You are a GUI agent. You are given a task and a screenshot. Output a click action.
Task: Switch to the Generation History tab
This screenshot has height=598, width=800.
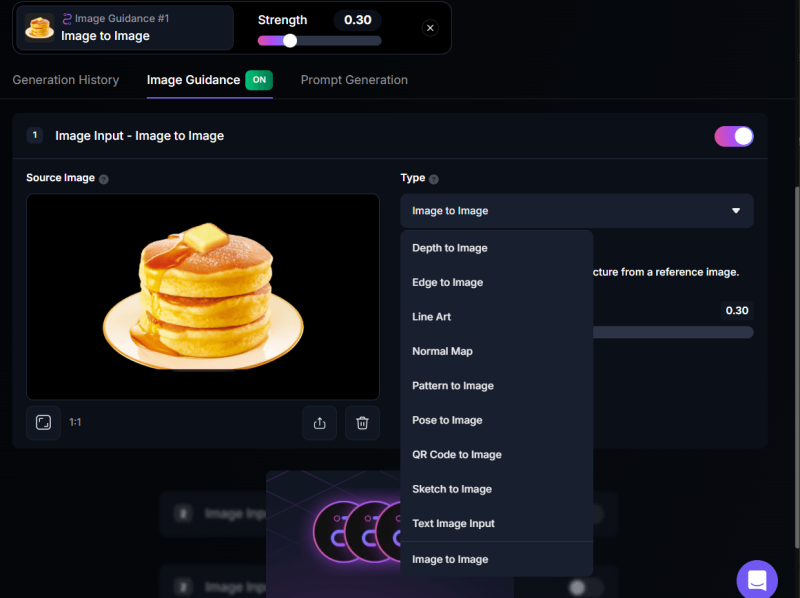pyautogui.click(x=65, y=80)
